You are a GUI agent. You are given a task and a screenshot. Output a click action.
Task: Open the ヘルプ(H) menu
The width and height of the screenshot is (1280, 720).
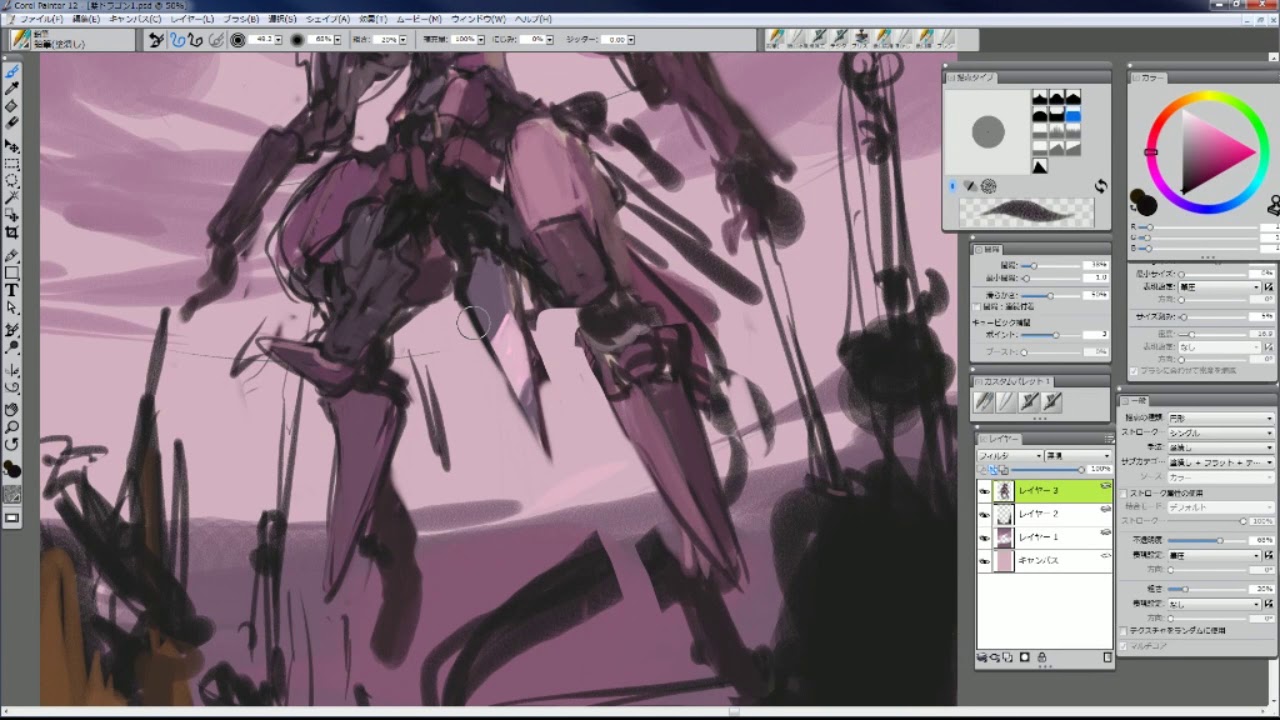[533, 19]
